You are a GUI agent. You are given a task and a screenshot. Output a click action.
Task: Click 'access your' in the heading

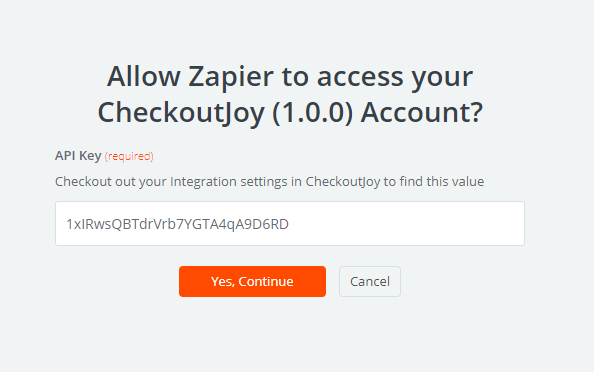click(395, 78)
